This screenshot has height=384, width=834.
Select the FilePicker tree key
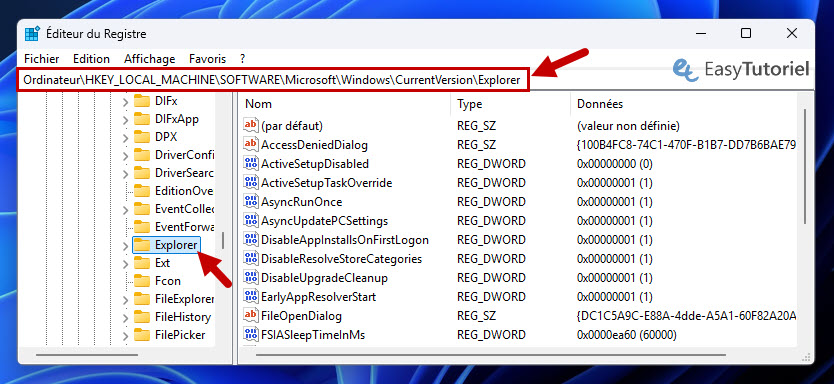click(x=180, y=335)
